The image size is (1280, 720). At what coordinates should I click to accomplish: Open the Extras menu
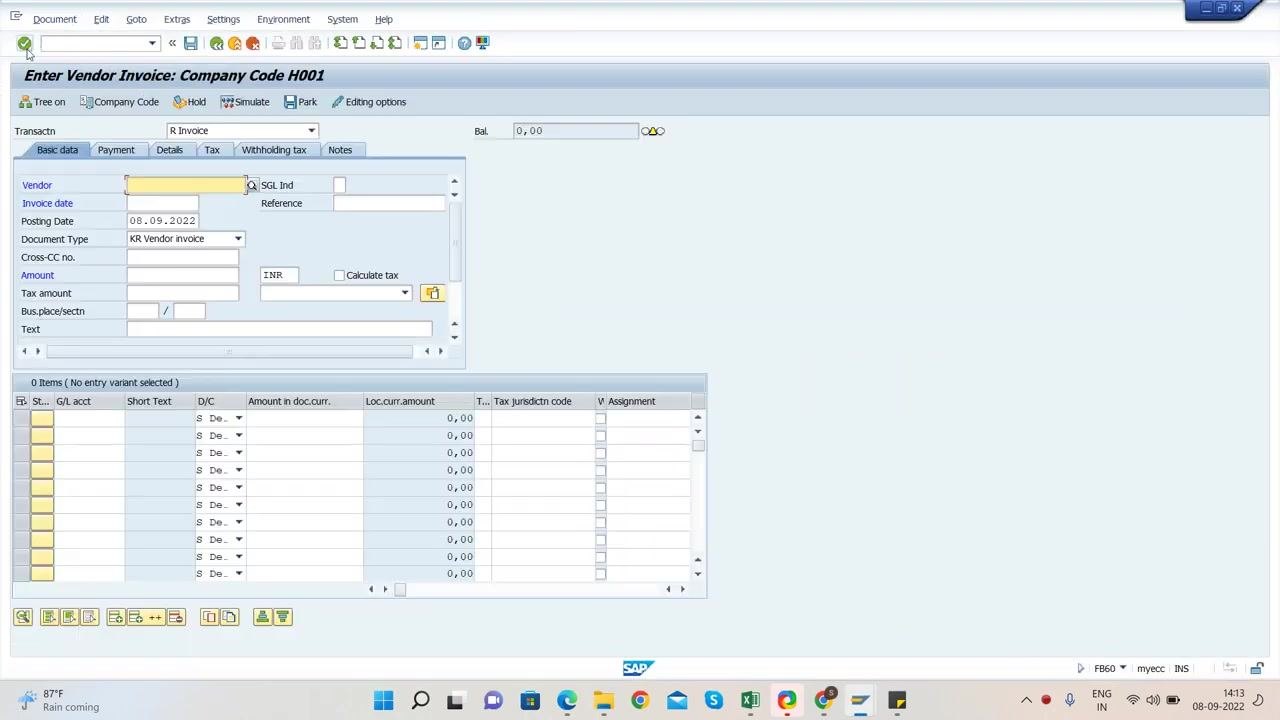177,19
